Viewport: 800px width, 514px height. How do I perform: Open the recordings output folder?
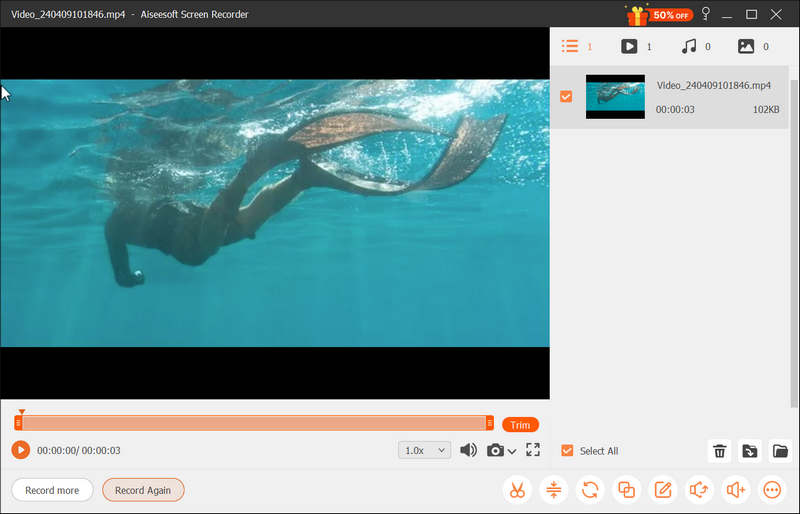(780, 451)
